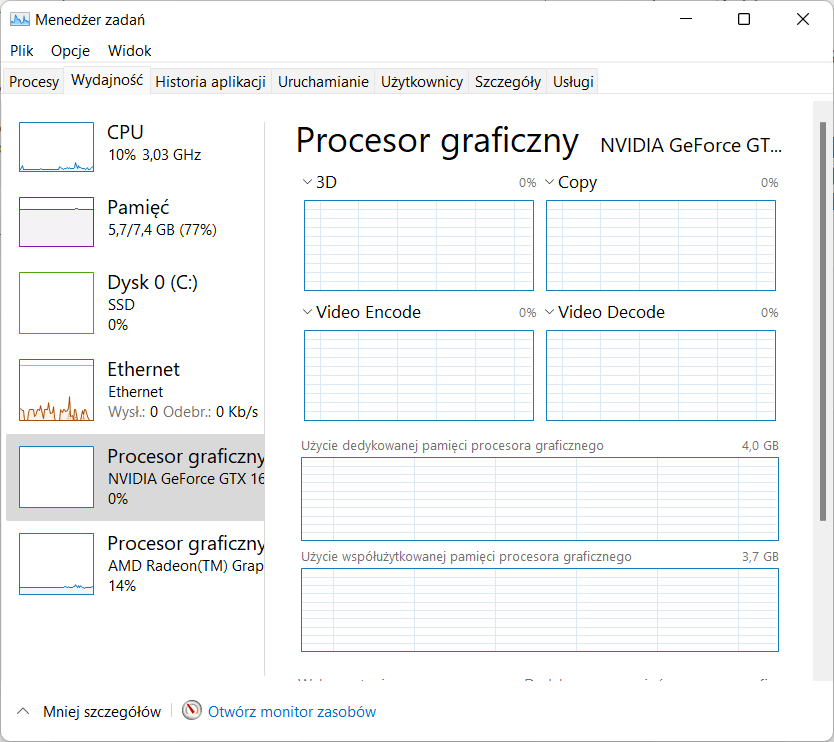Click the Otwórz monitor zasobów link
Image resolution: width=834 pixels, height=742 pixels.
click(292, 712)
